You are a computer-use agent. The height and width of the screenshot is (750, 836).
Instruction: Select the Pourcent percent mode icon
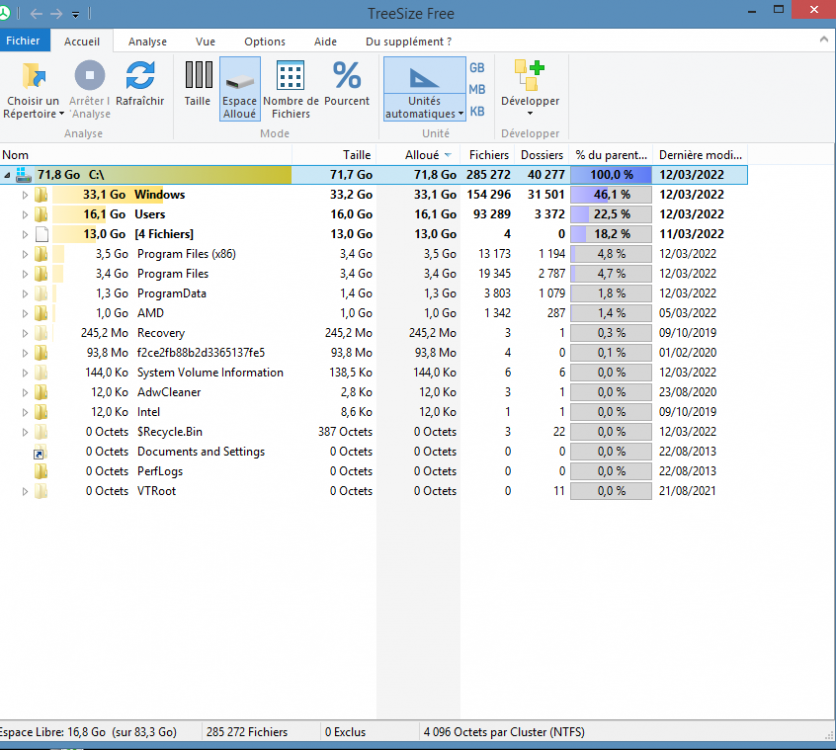[x=347, y=76]
